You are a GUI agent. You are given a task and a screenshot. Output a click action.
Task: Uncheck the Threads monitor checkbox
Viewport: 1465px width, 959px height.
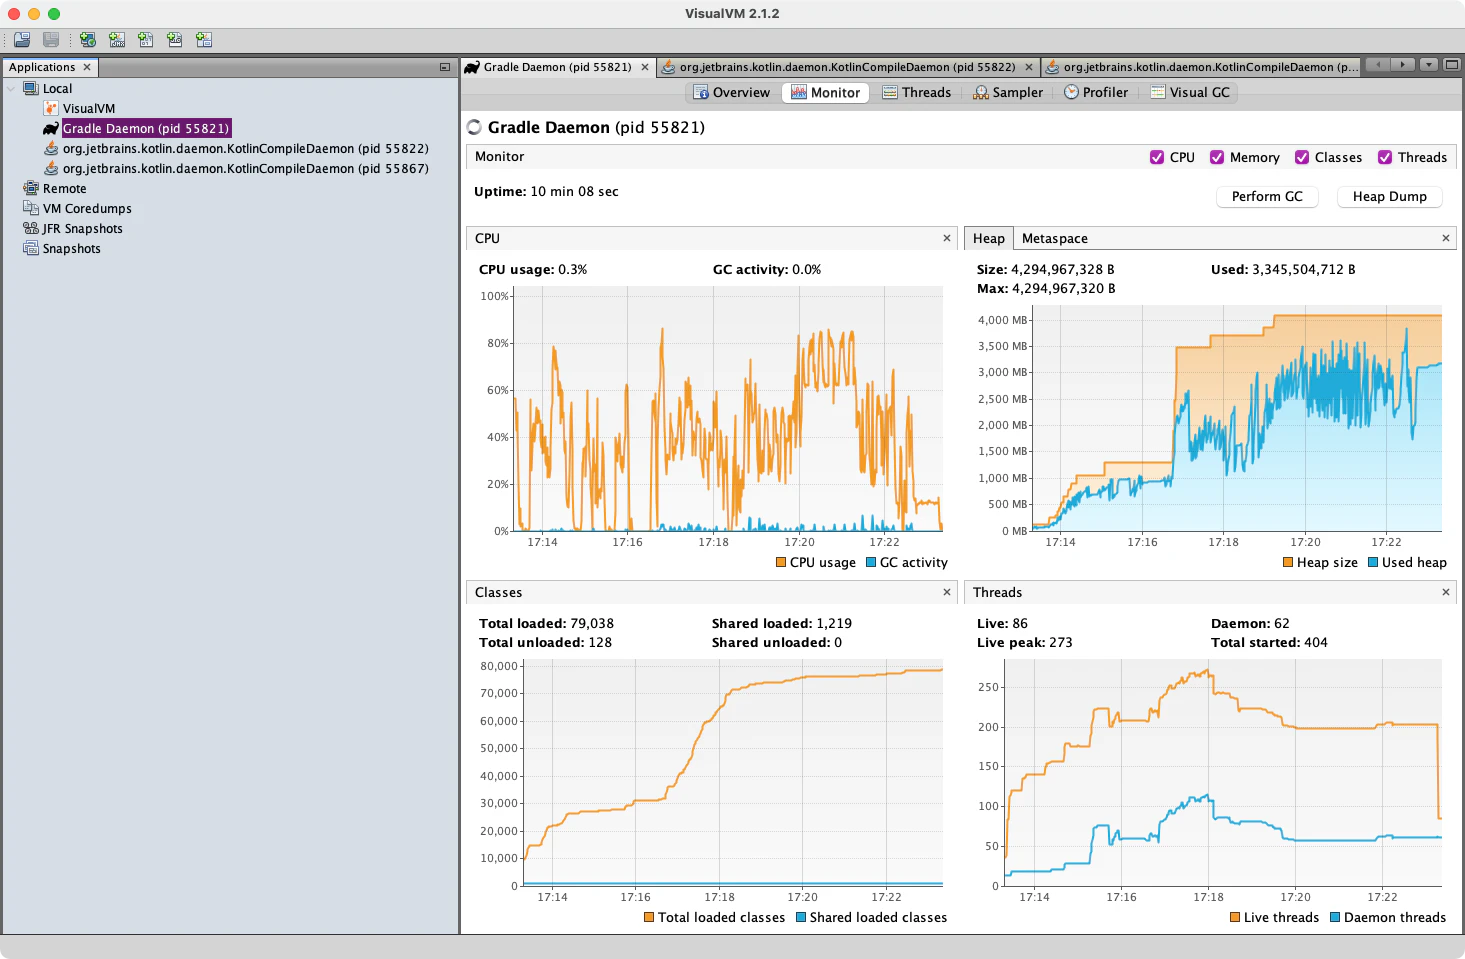1385,157
